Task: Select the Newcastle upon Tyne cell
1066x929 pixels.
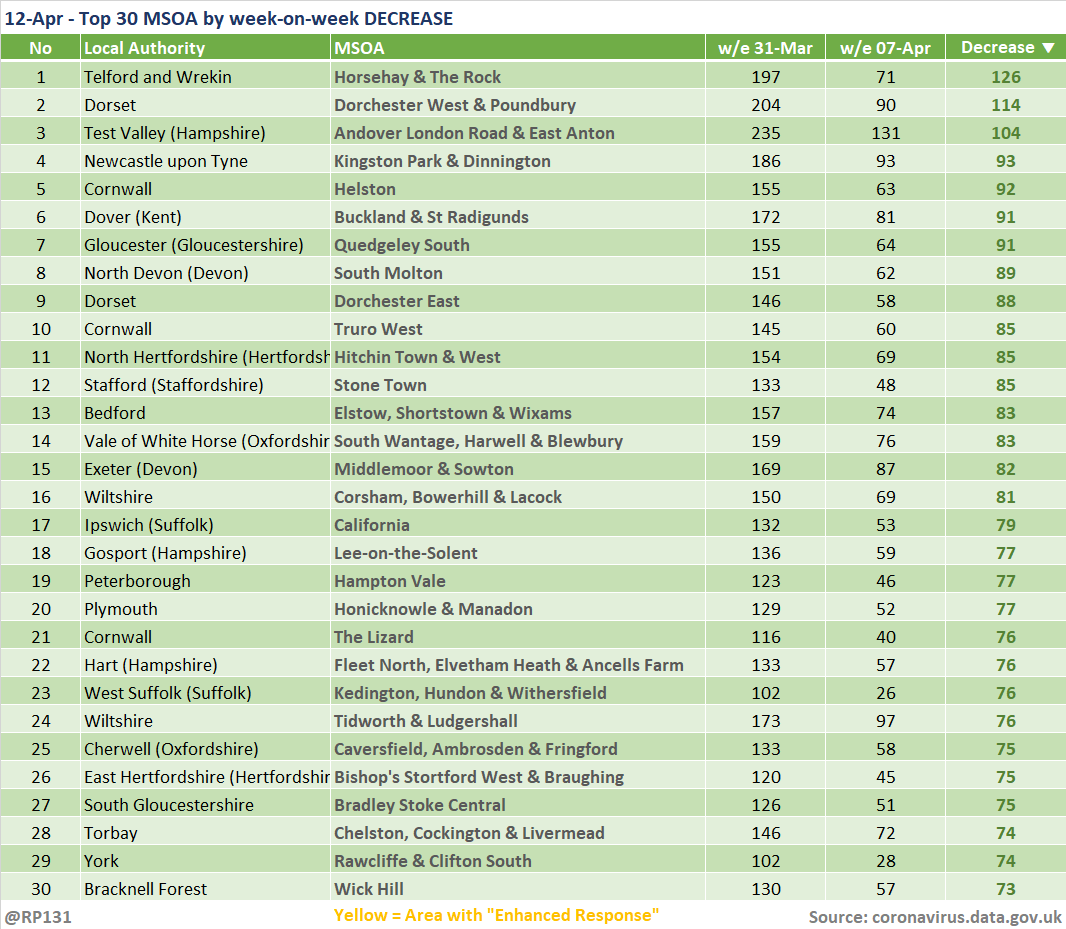Action: coord(165,161)
